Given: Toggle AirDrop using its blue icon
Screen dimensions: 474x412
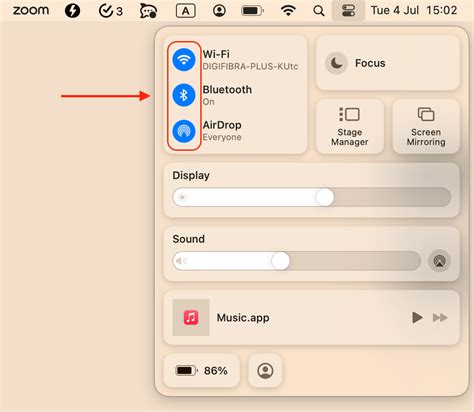Looking at the screenshot, I should pos(184,131).
